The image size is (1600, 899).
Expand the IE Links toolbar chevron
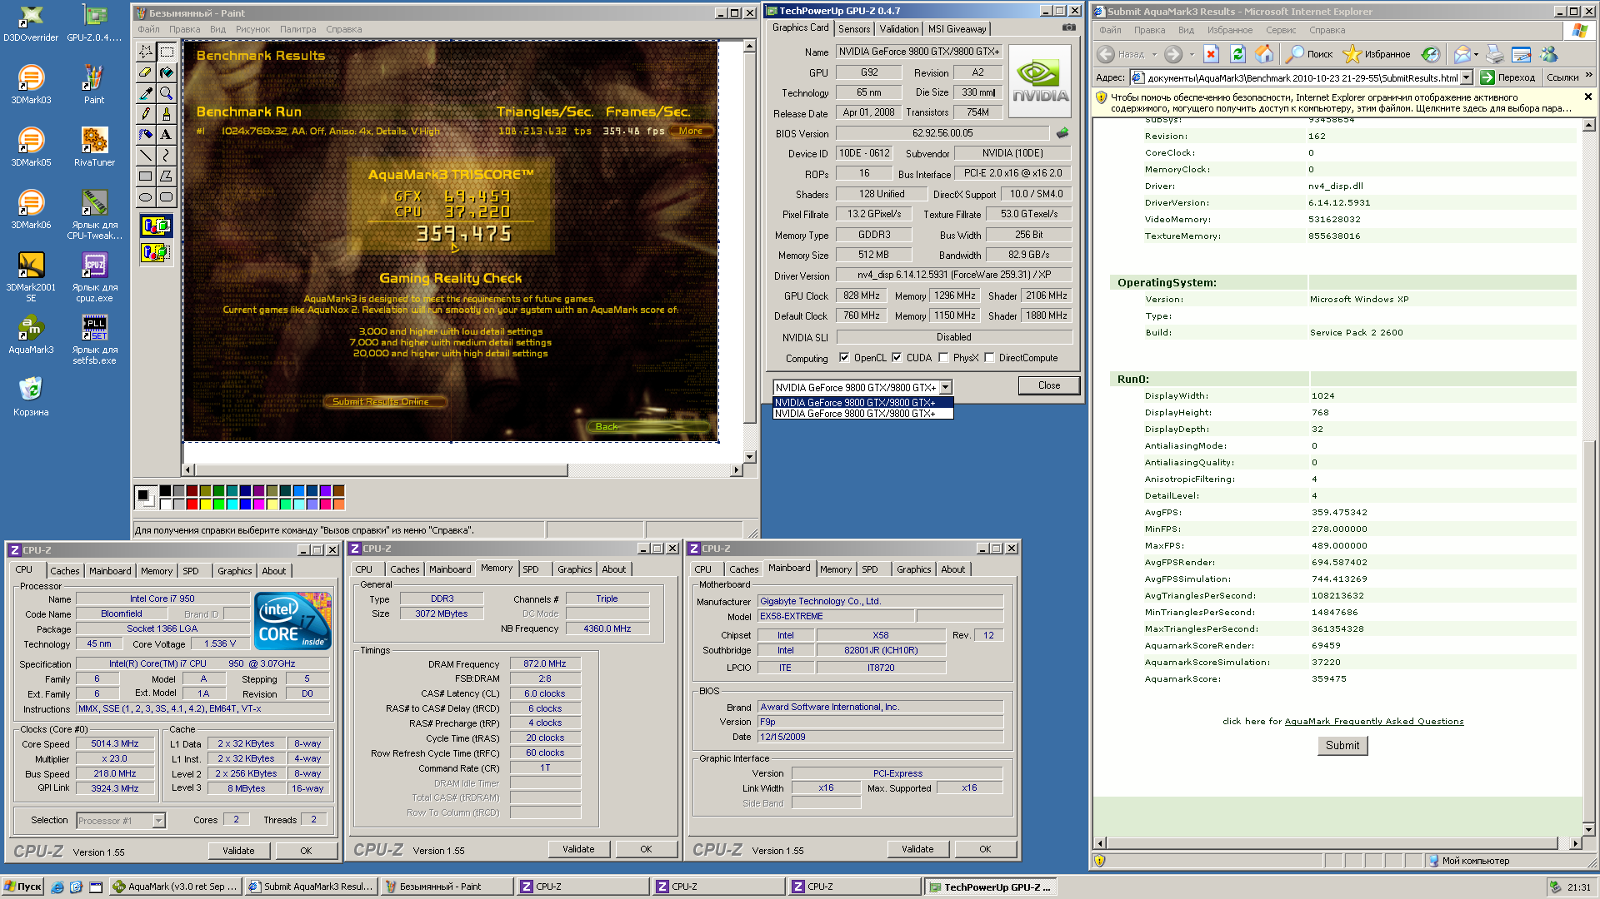pyautogui.click(x=1589, y=76)
